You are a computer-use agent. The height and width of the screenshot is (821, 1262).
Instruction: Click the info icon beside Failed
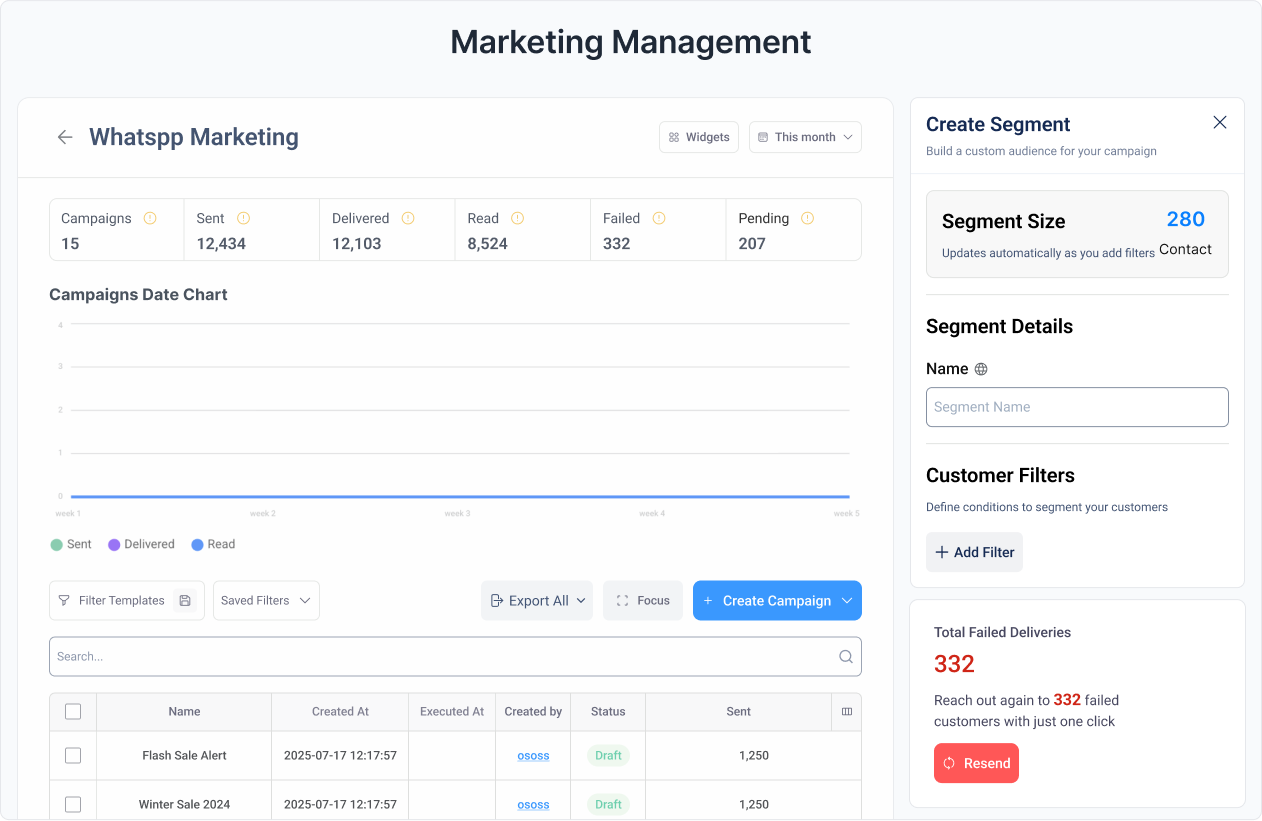(x=659, y=218)
